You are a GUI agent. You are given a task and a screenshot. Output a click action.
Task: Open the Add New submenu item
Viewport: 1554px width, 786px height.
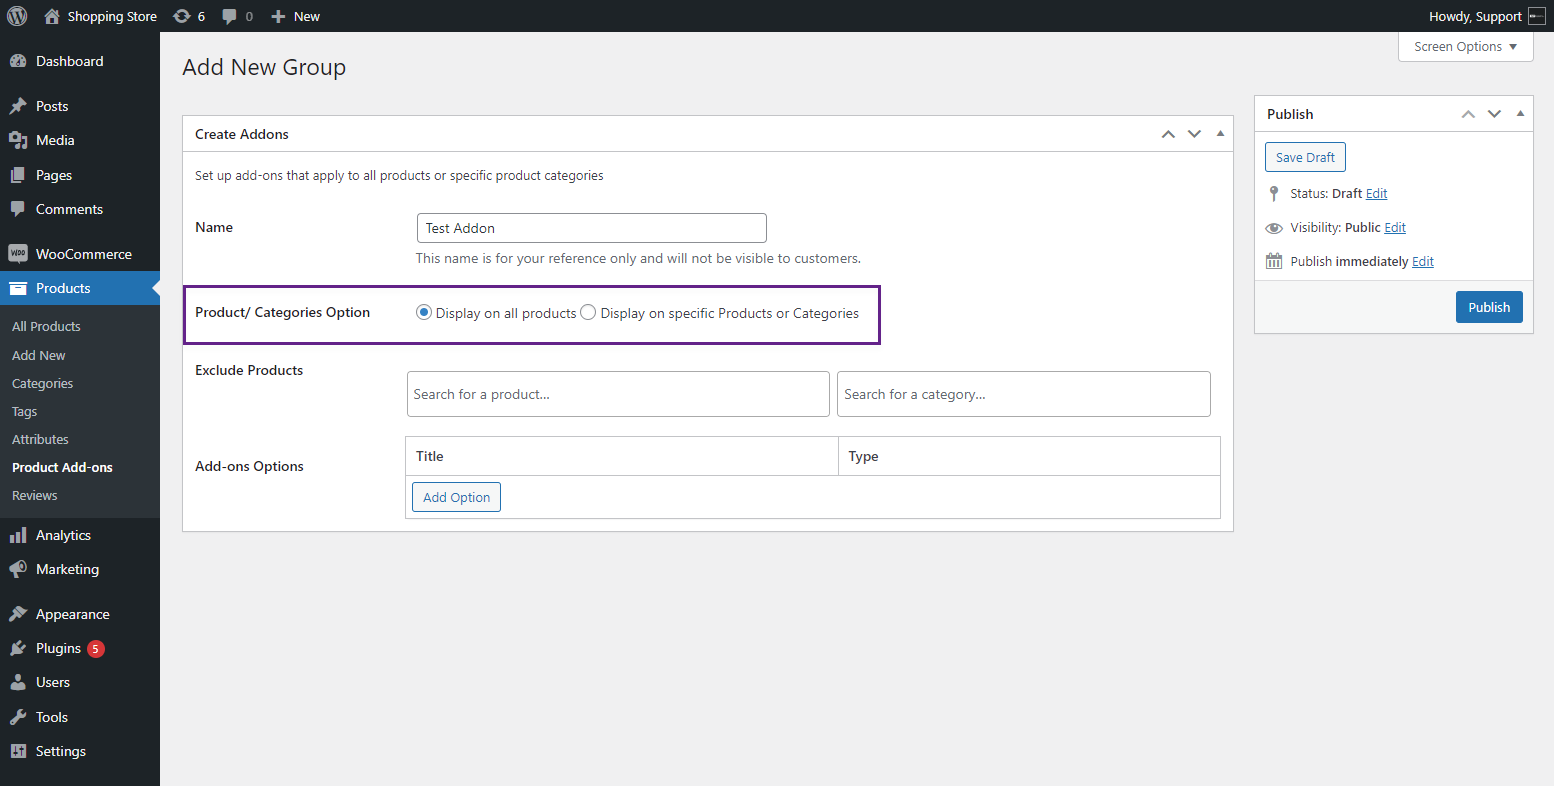click(39, 355)
